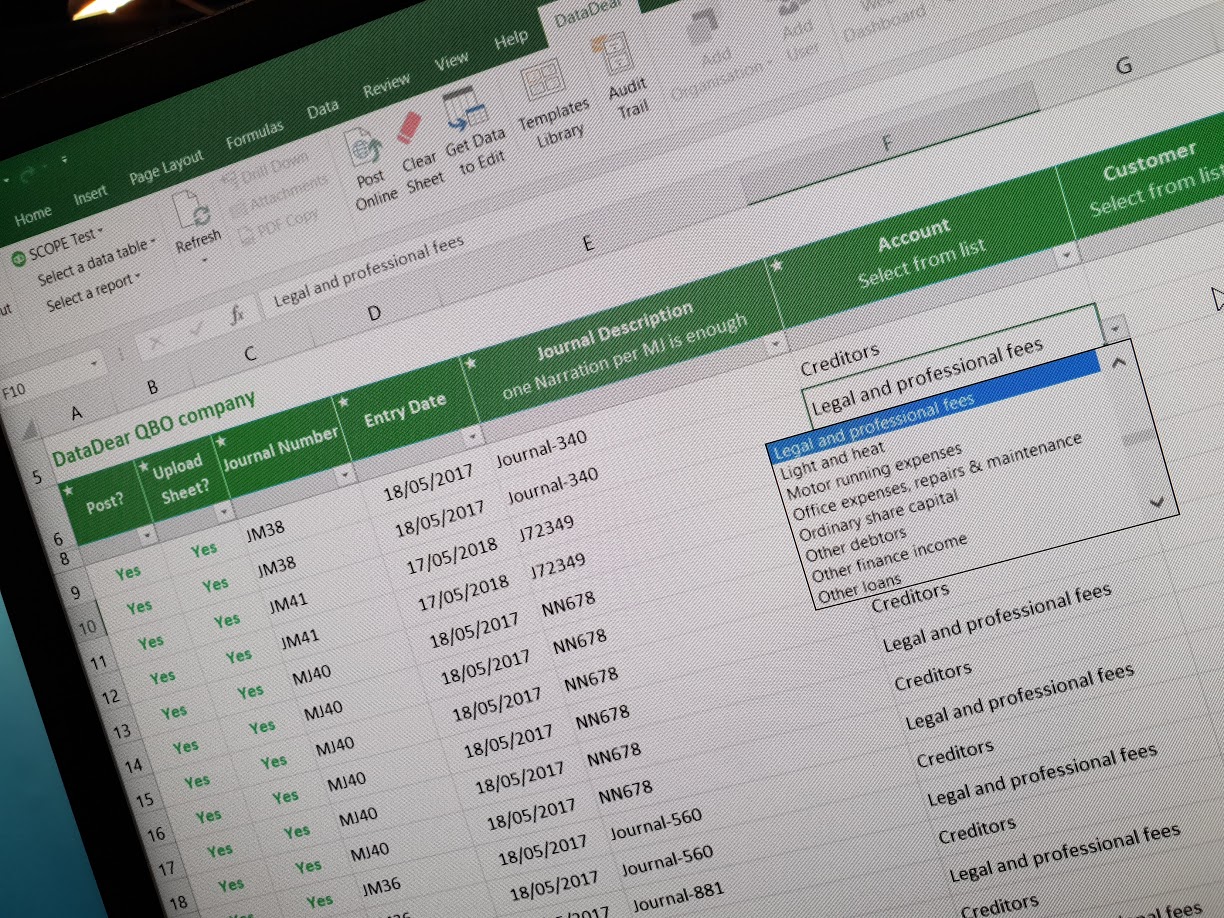Select column G header
The height and width of the screenshot is (918, 1224).
(1124, 65)
